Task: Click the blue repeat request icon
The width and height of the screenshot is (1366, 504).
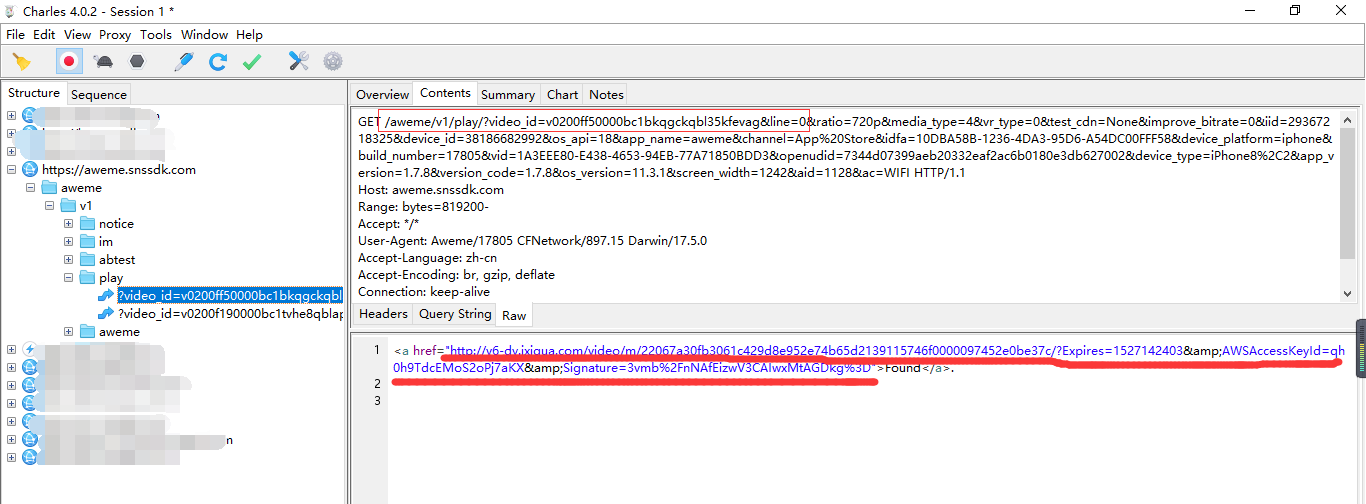Action: click(217, 61)
